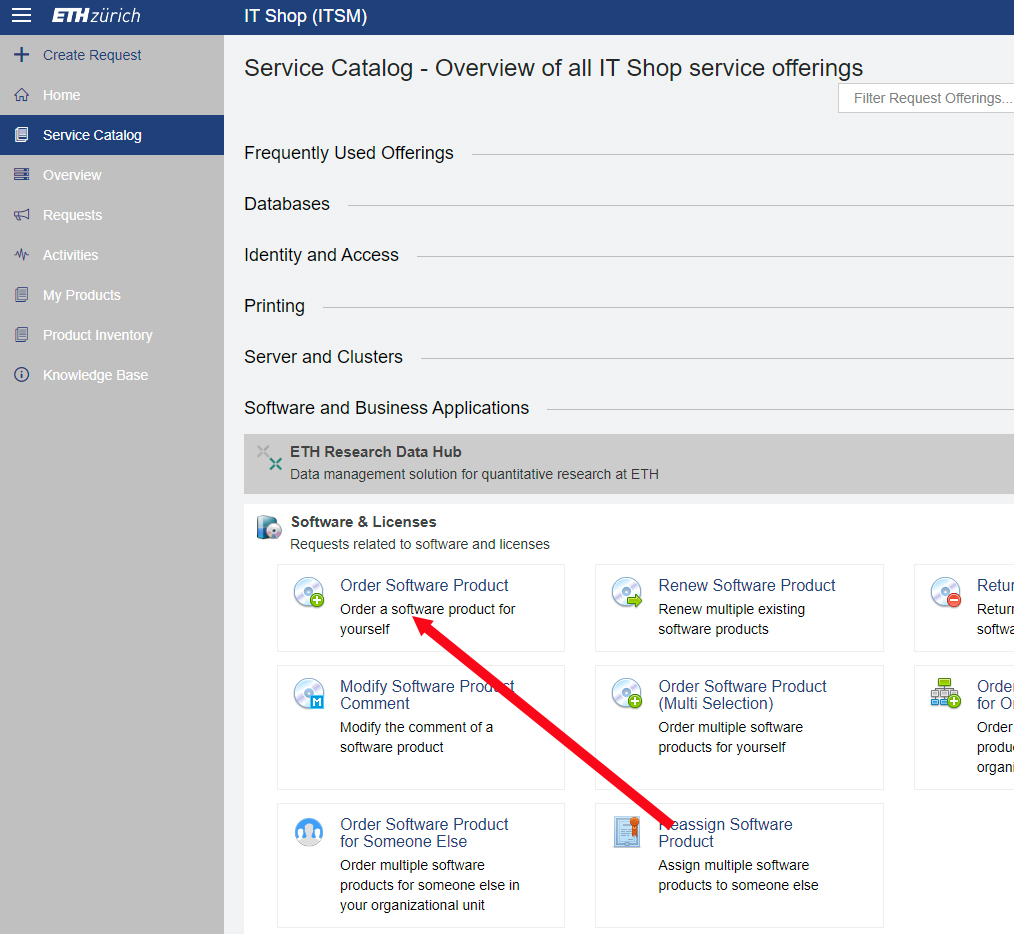1014x934 pixels.
Task: Expand the ETH Research Data Hub group
Action: coord(629,464)
